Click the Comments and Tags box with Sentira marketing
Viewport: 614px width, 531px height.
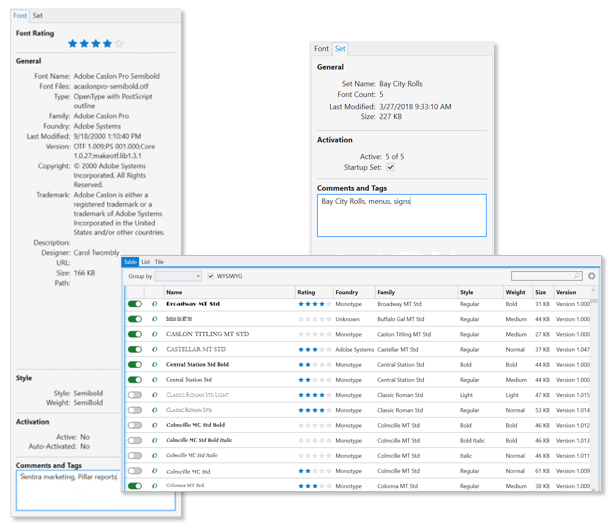coord(96,490)
